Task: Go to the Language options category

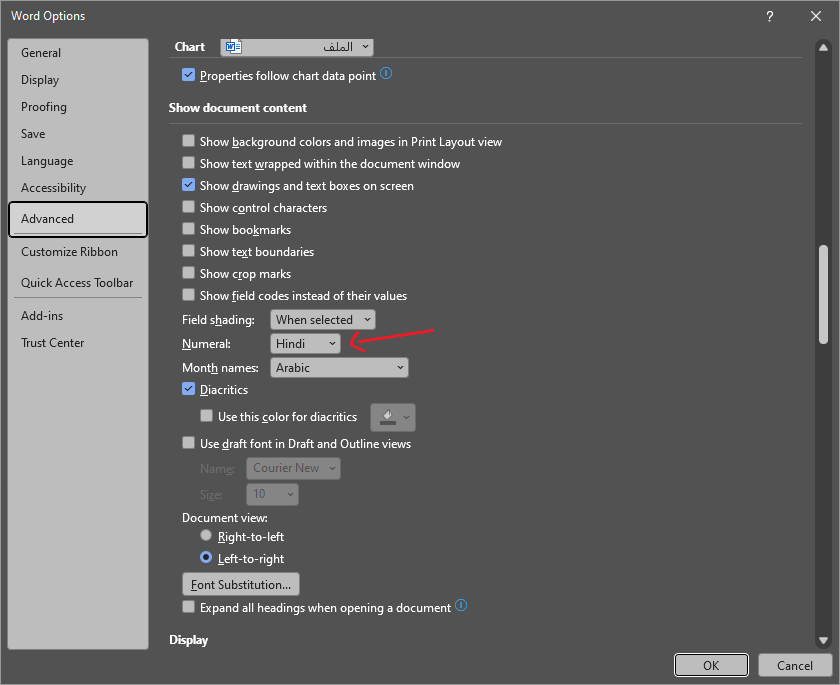Action: pyautogui.click(x=78, y=161)
